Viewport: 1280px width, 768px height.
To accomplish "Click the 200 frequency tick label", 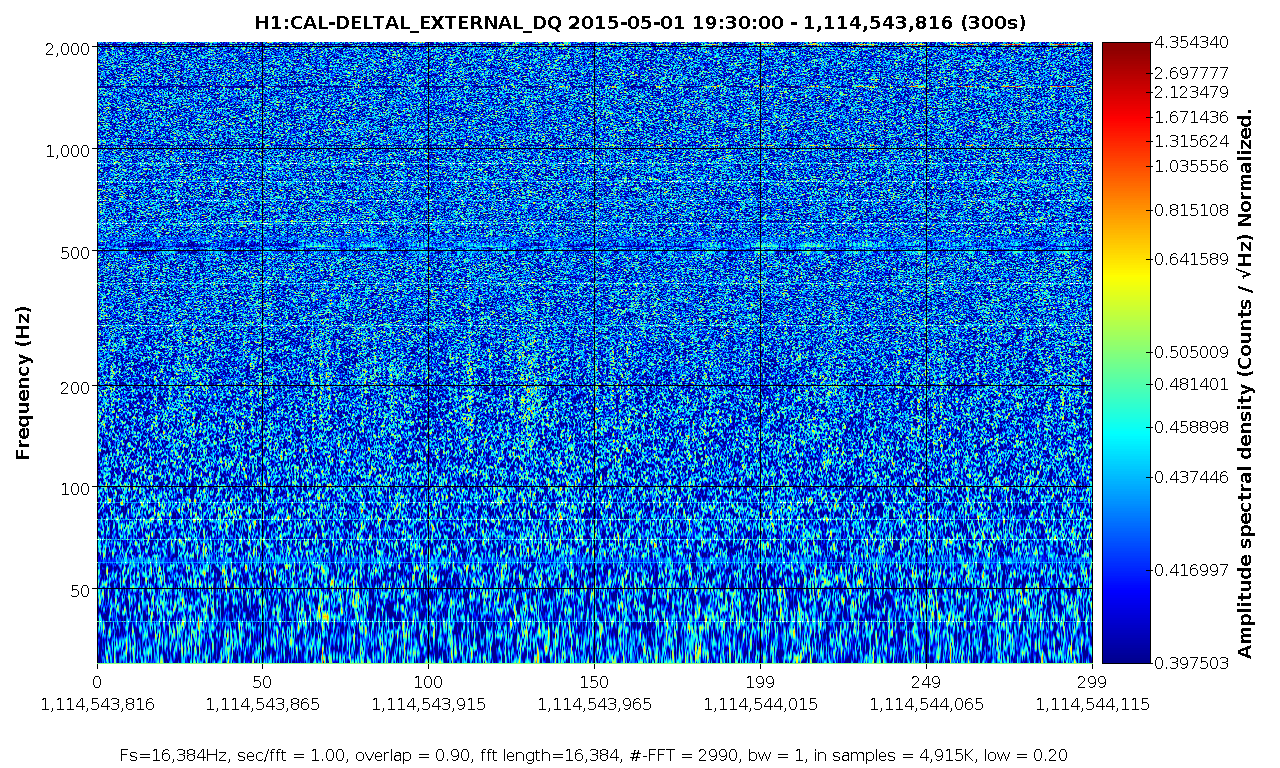I will click(77, 386).
